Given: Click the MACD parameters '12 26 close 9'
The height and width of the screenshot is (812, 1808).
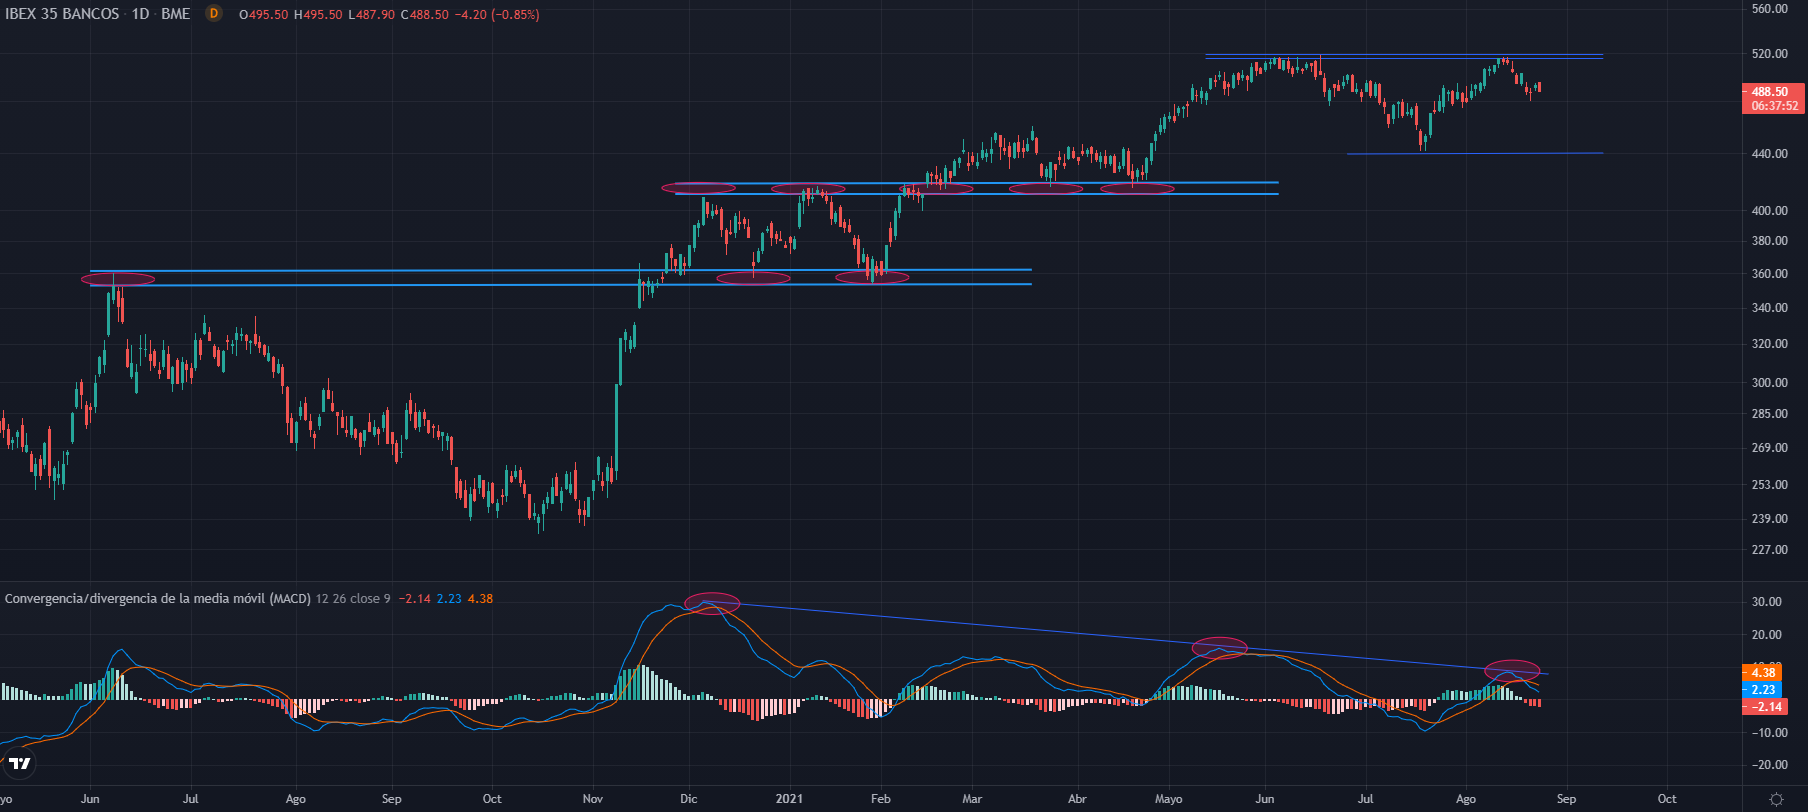Looking at the screenshot, I should click(x=353, y=599).
